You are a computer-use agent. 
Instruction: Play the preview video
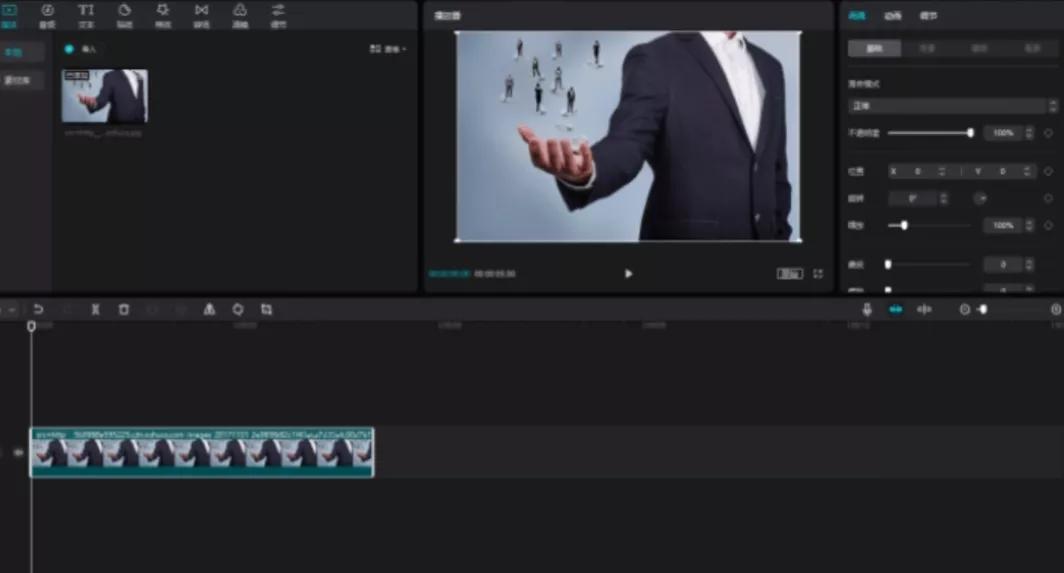628,274
